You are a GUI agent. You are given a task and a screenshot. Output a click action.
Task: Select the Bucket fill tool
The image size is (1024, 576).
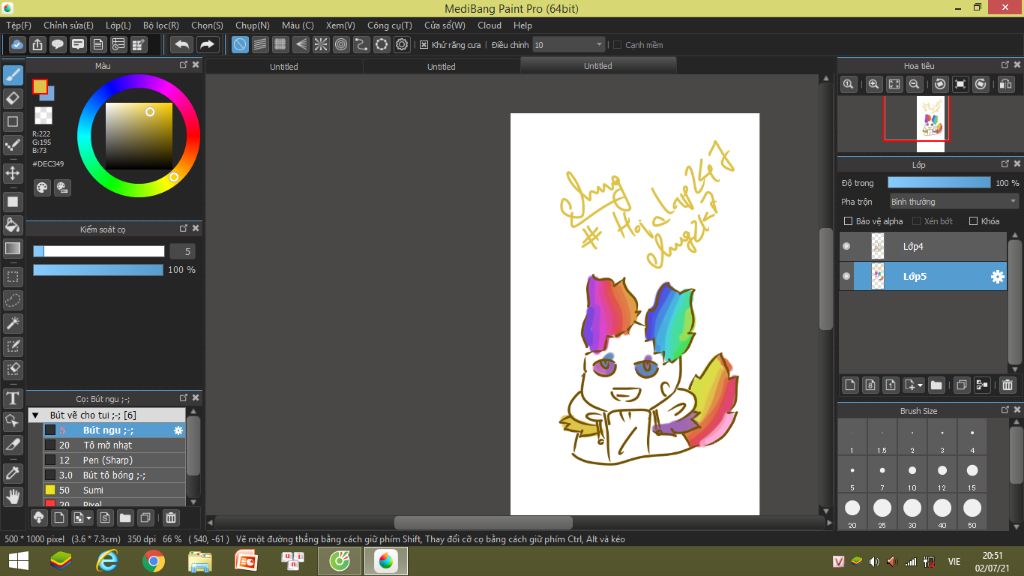tap(12, 225)
